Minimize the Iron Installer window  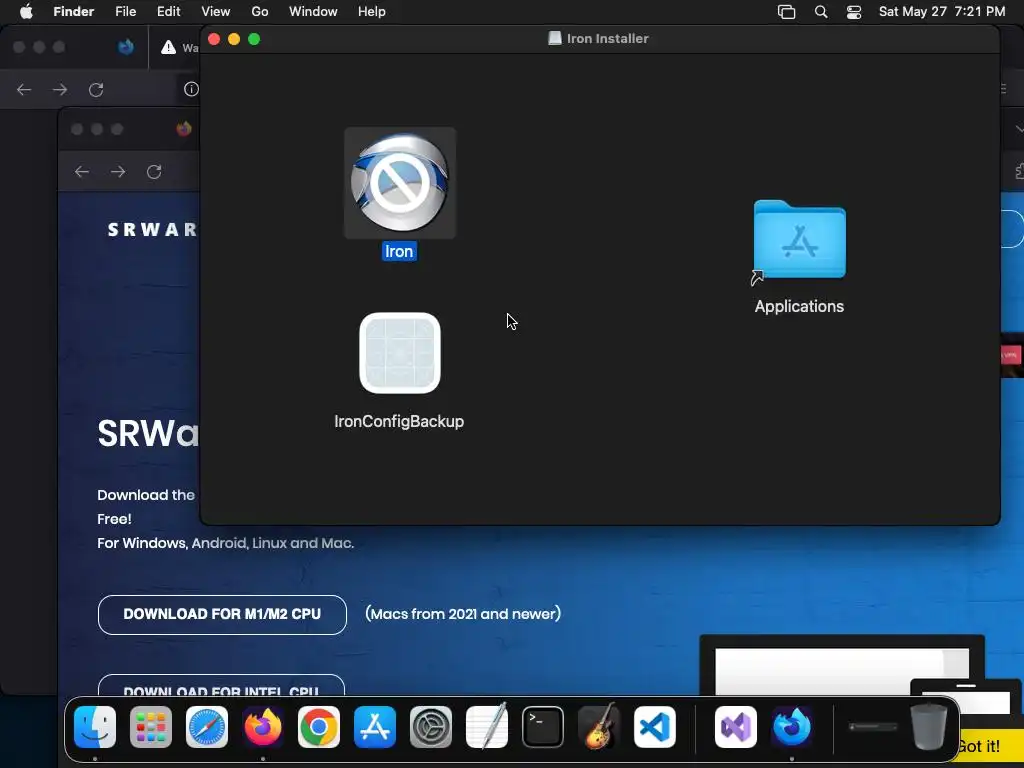[234, 39]
